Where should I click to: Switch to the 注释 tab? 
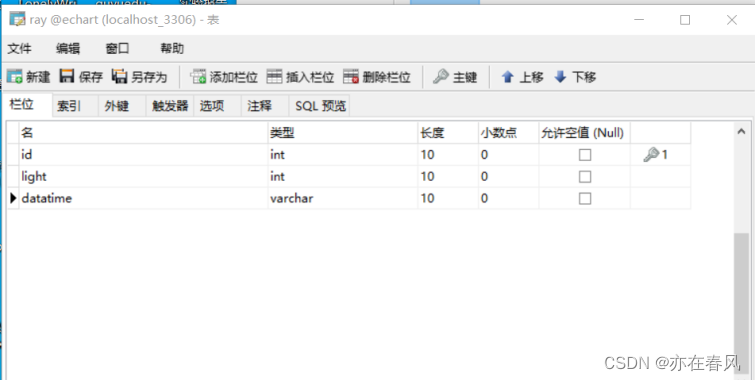[265, 106]
